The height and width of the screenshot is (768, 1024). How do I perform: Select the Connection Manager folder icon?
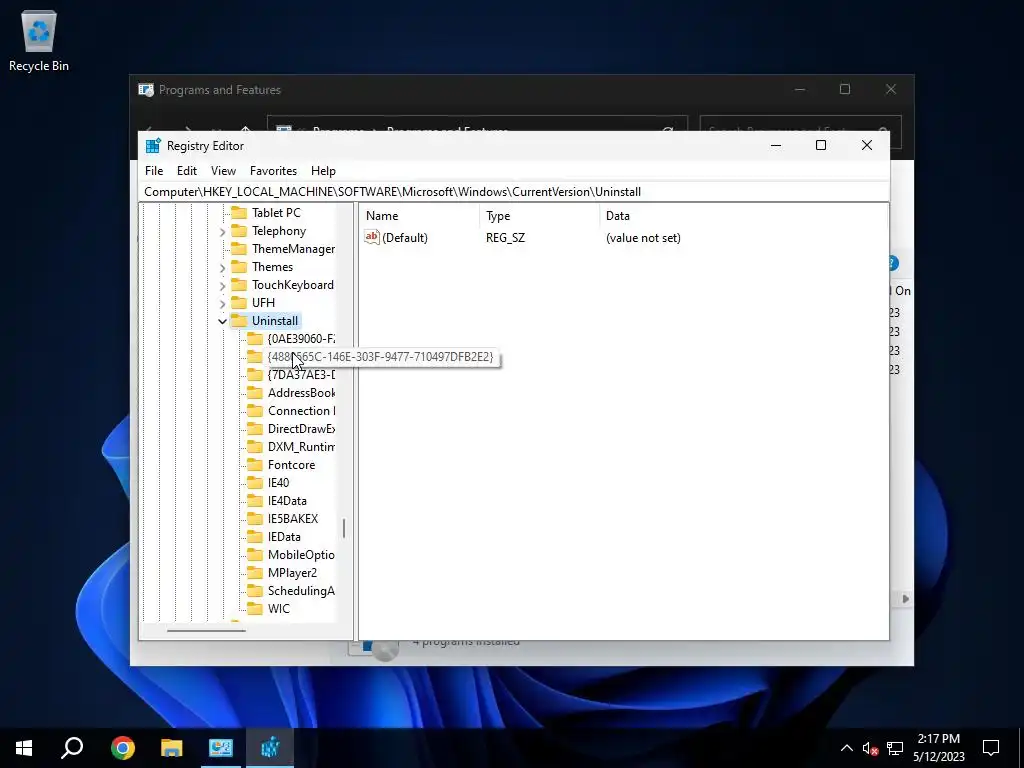tap(255, 411)
